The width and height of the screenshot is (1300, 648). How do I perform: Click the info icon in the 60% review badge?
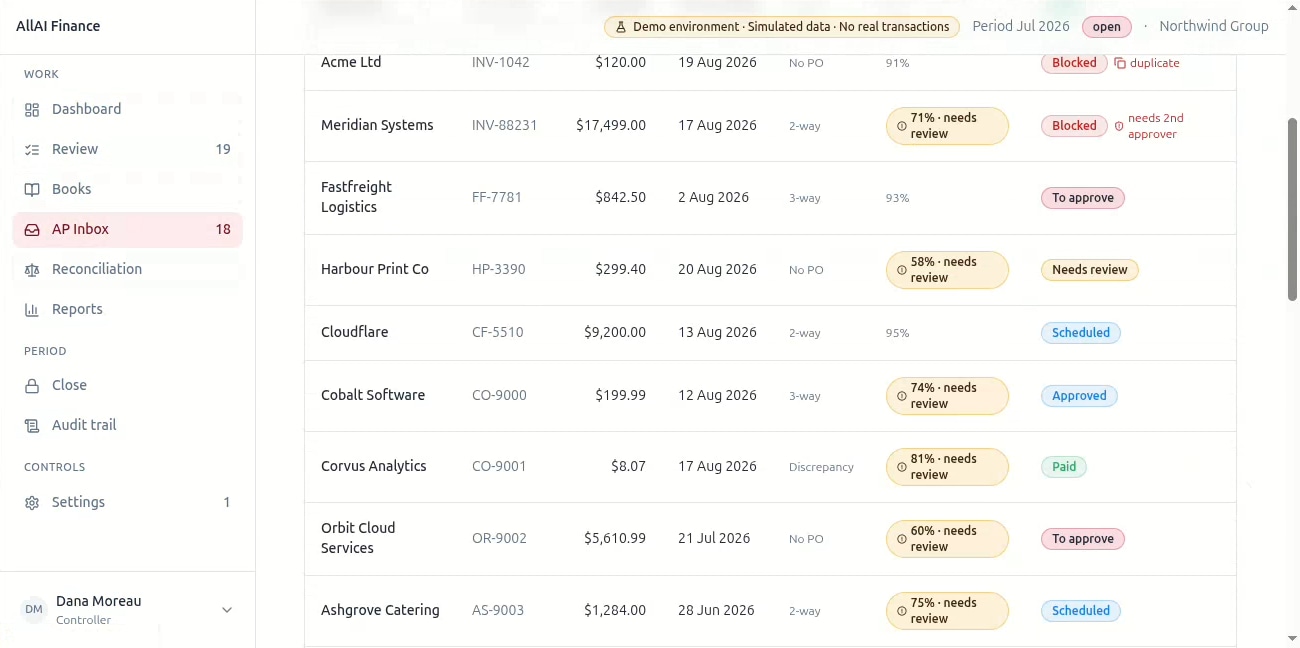[902, 539]
